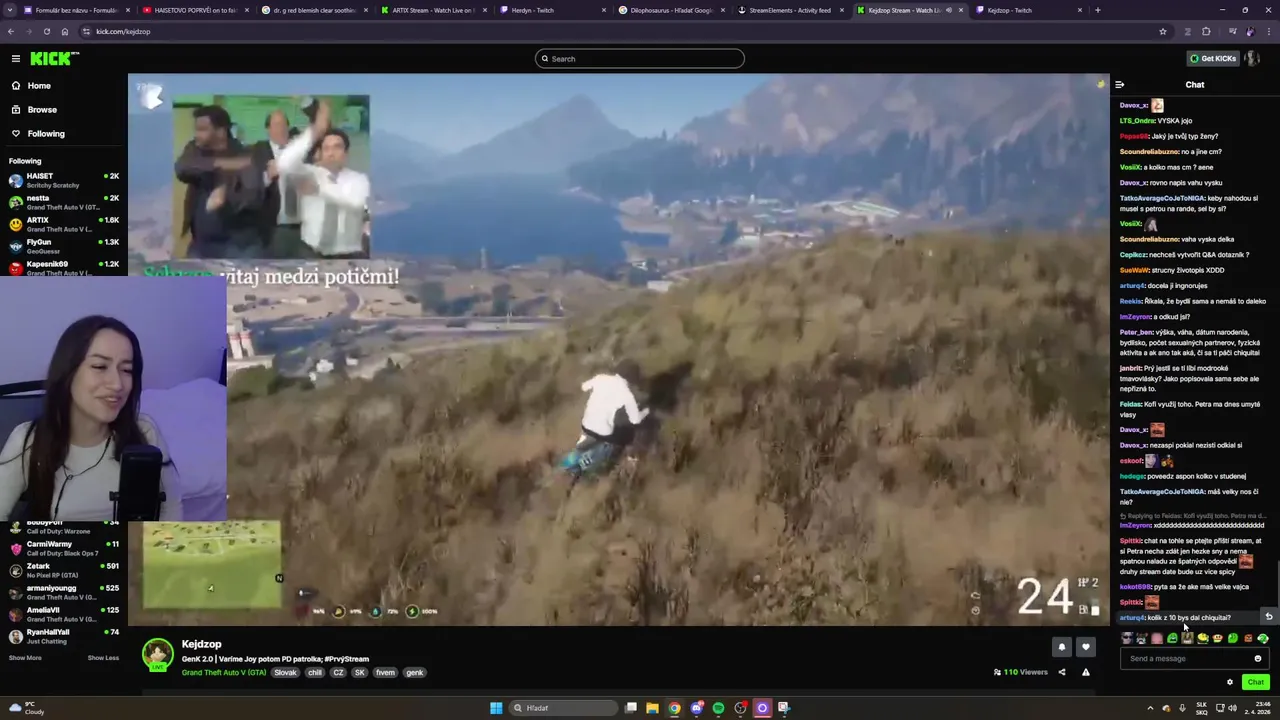
Task: Open weather widget showing Cloudy
Action: 27,708
